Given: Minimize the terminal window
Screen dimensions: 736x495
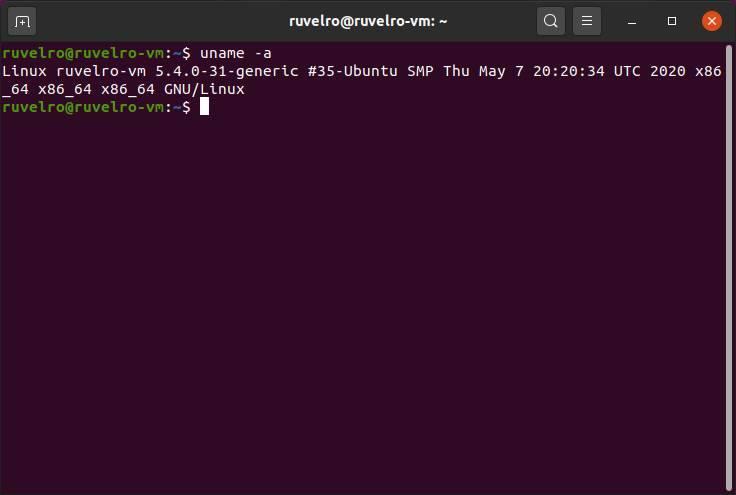Looking at the screenshot, I should [632, 22].
